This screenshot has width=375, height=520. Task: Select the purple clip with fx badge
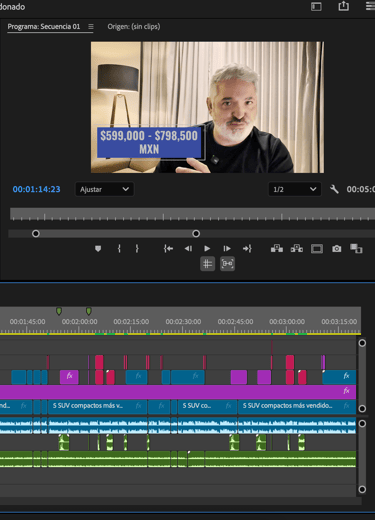click(69, 377)
